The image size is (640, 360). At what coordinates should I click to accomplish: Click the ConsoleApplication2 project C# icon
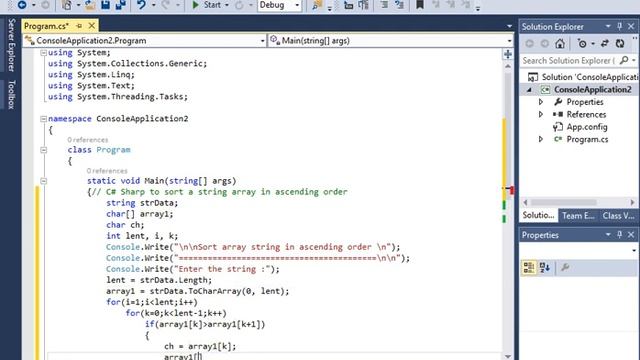pyautogui.click(x=545, y=89)
